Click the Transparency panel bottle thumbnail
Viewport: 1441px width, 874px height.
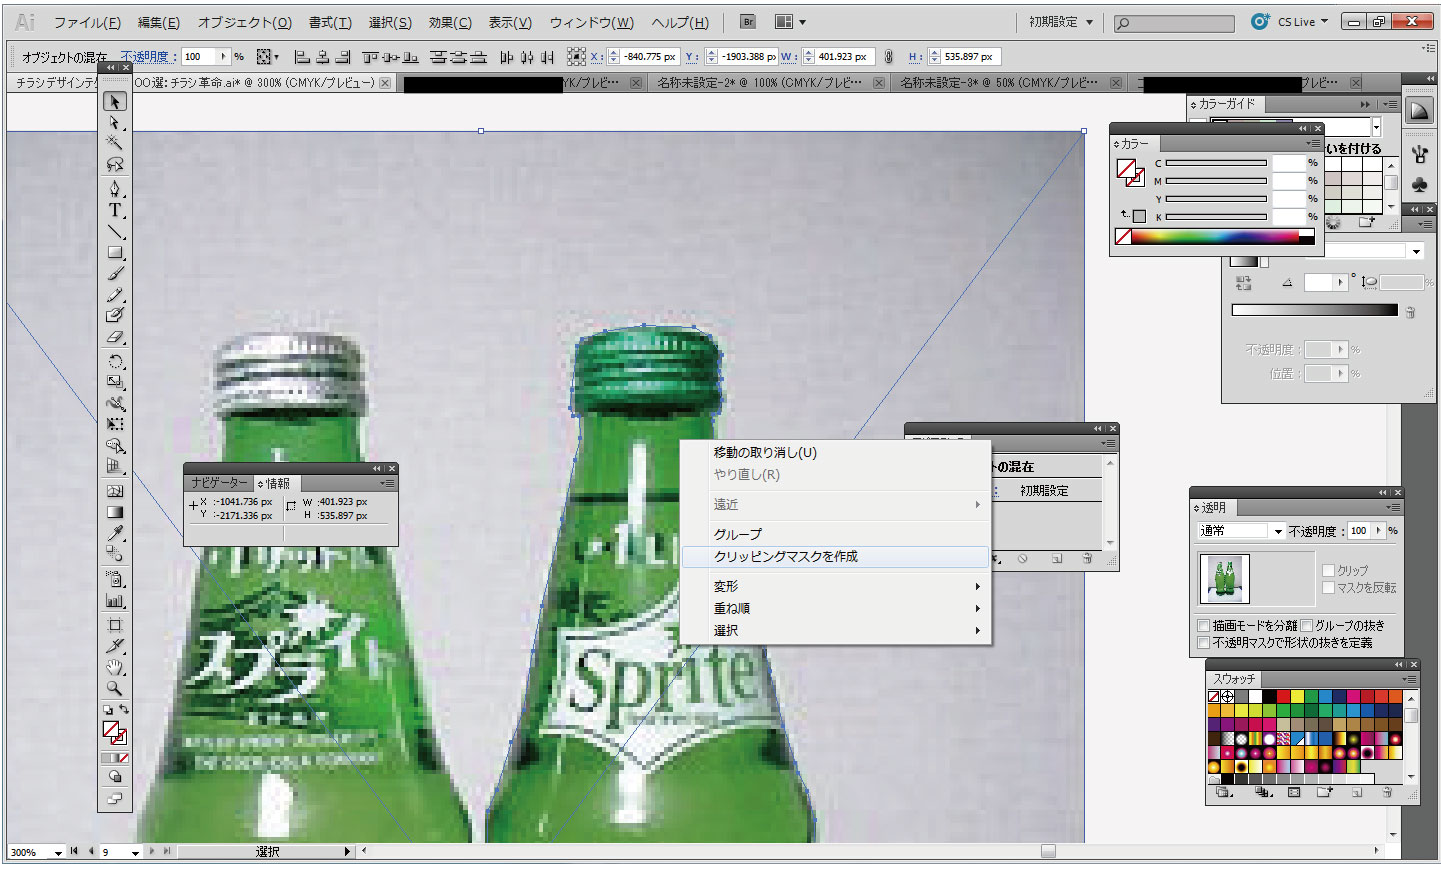coord(1226,578)
